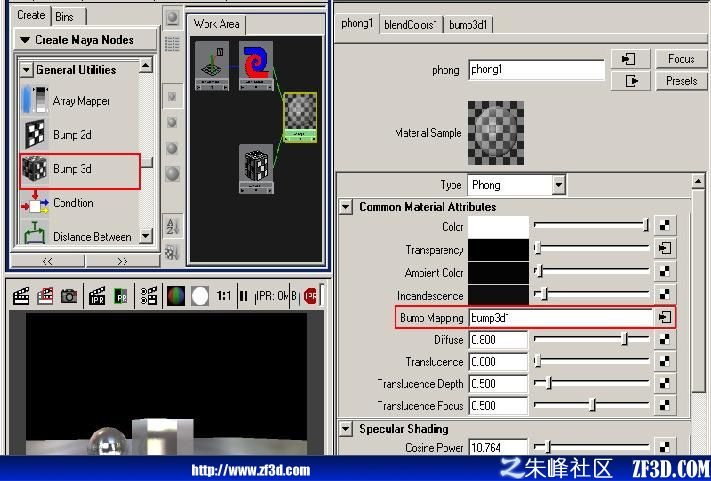Switch to the blendColors1 tab
Image resolution: width=711 pixels, height=481 pixels.
tap(411, 24)
